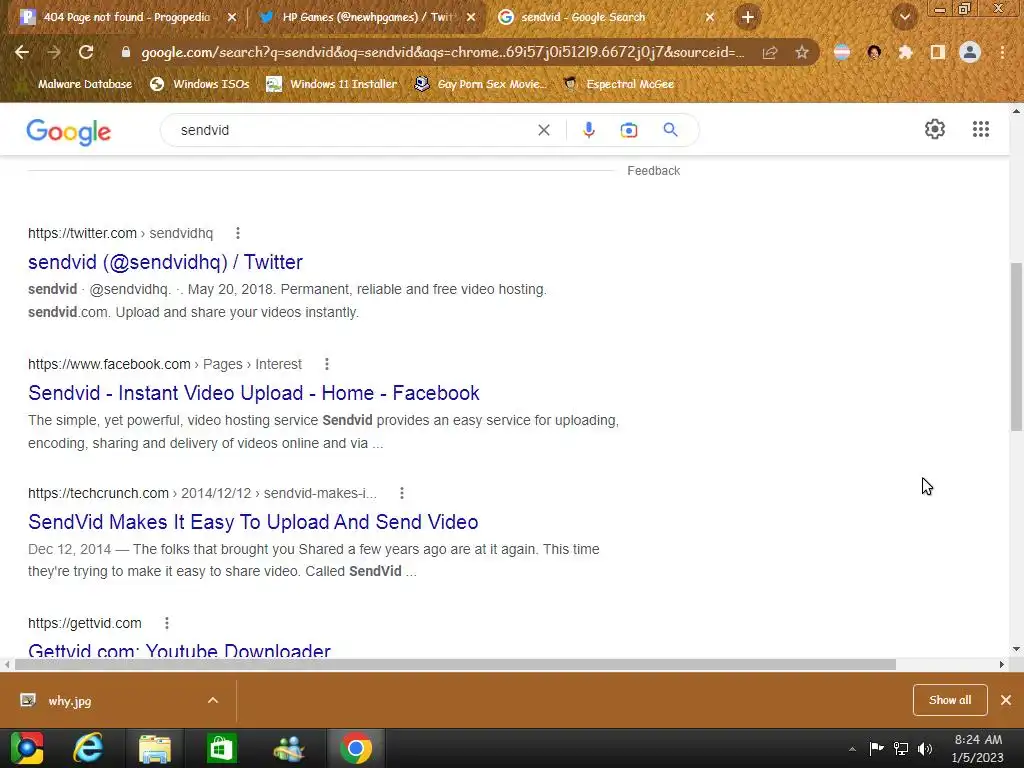This screenshot has width=1024, height=768.
Task: Open the Chrome profile avatar
Action: 970,52
